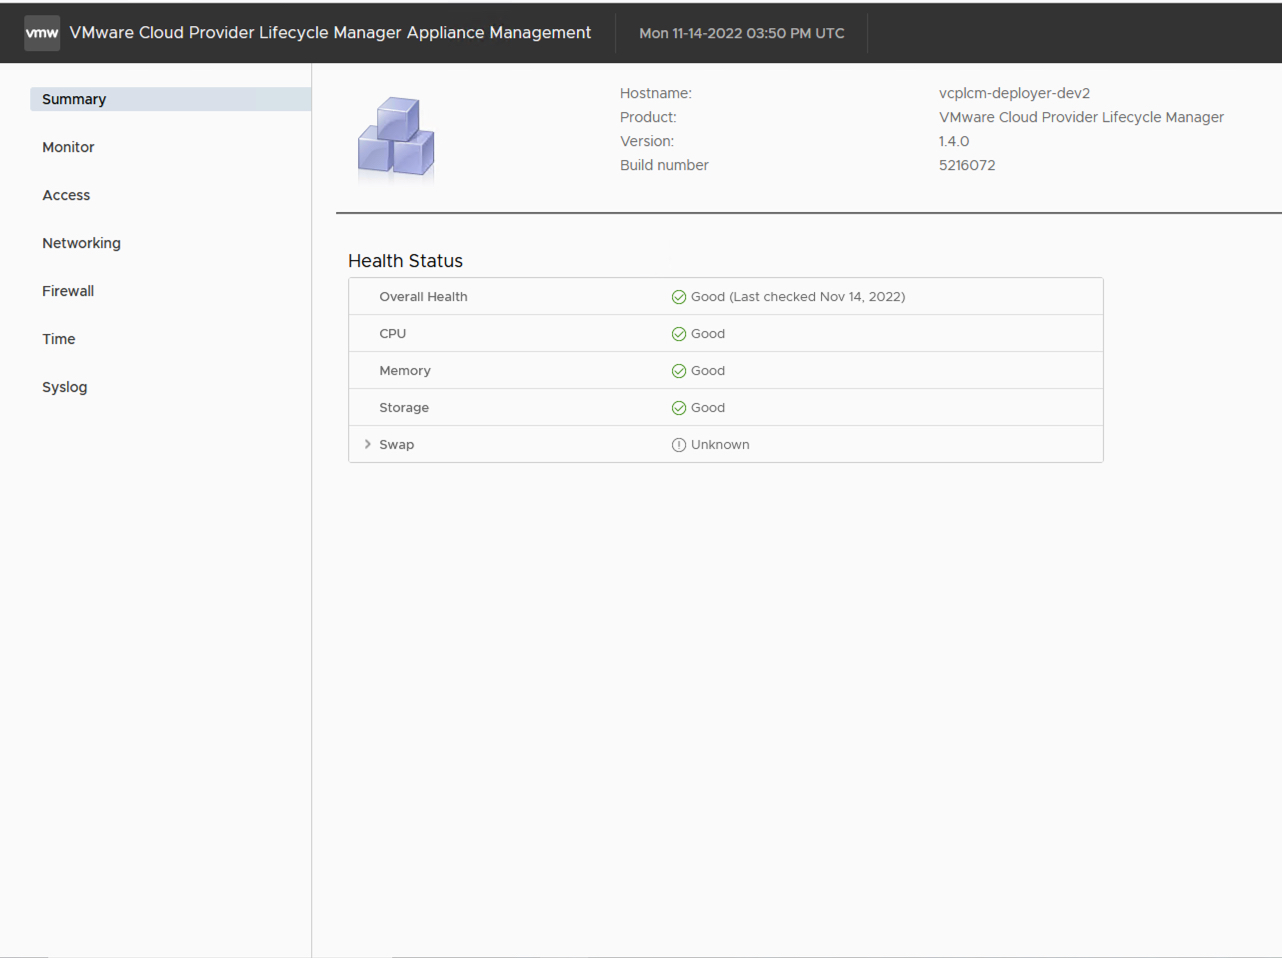Viewport: 1282px width, 958px height.
Task: Click build number value 5216072
Action: [967, 165]
